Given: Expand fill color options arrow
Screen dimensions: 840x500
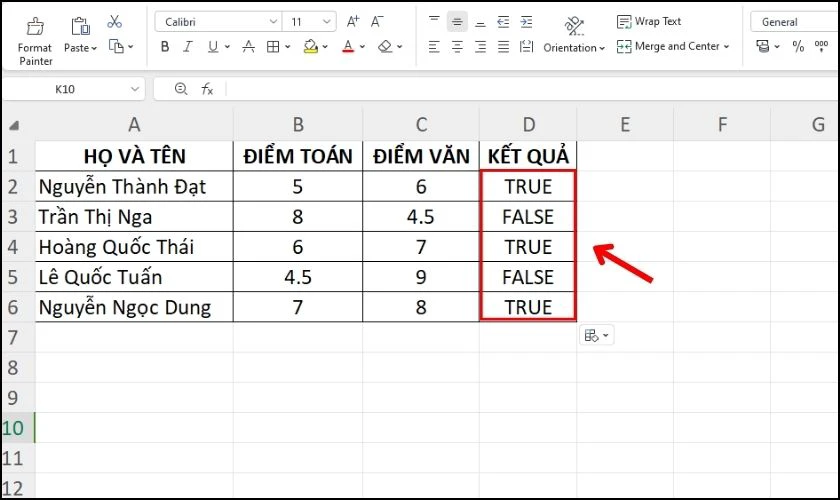Looking at the screenshot, I should 325,47.
